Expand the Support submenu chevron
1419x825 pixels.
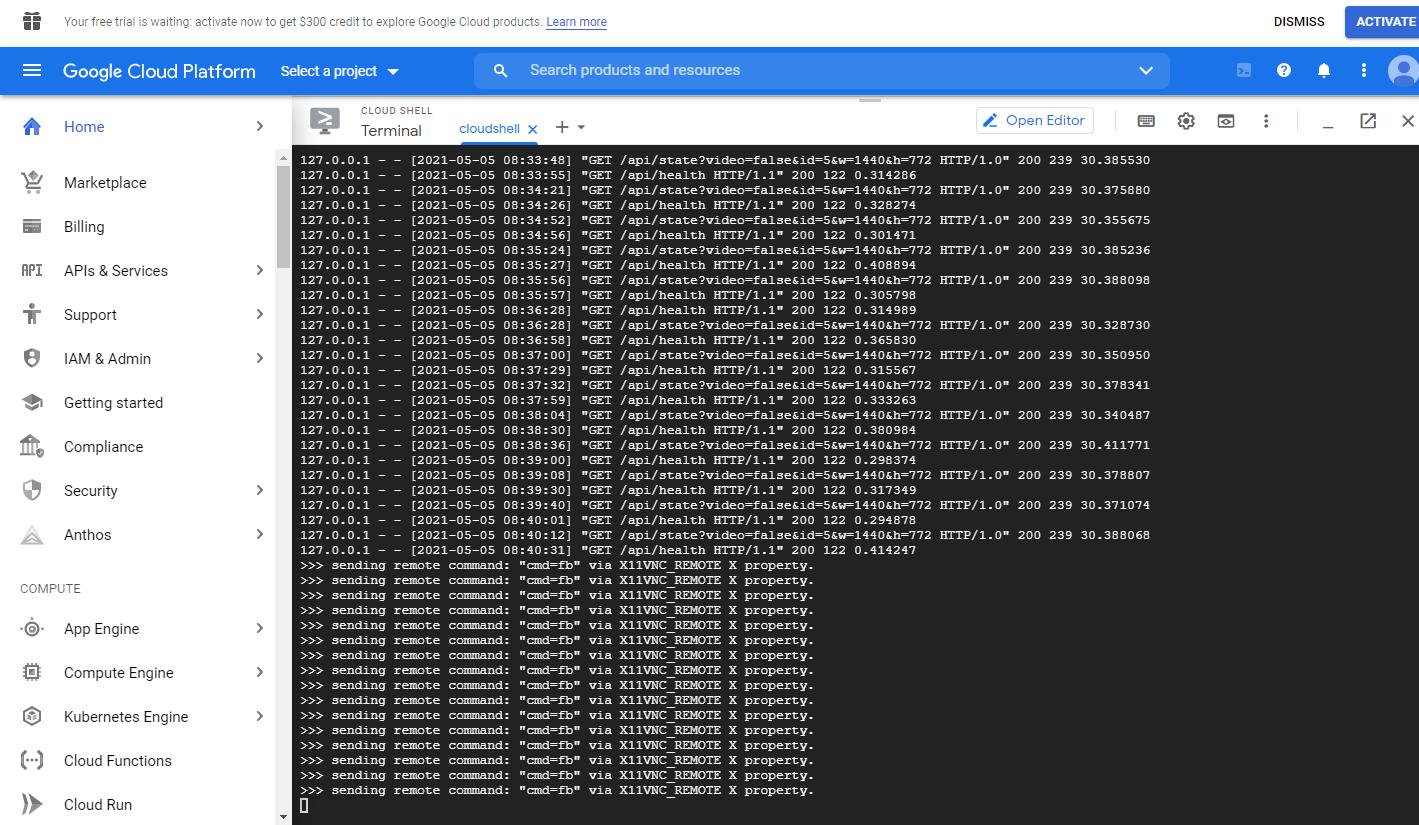click(x=260, y=315)
